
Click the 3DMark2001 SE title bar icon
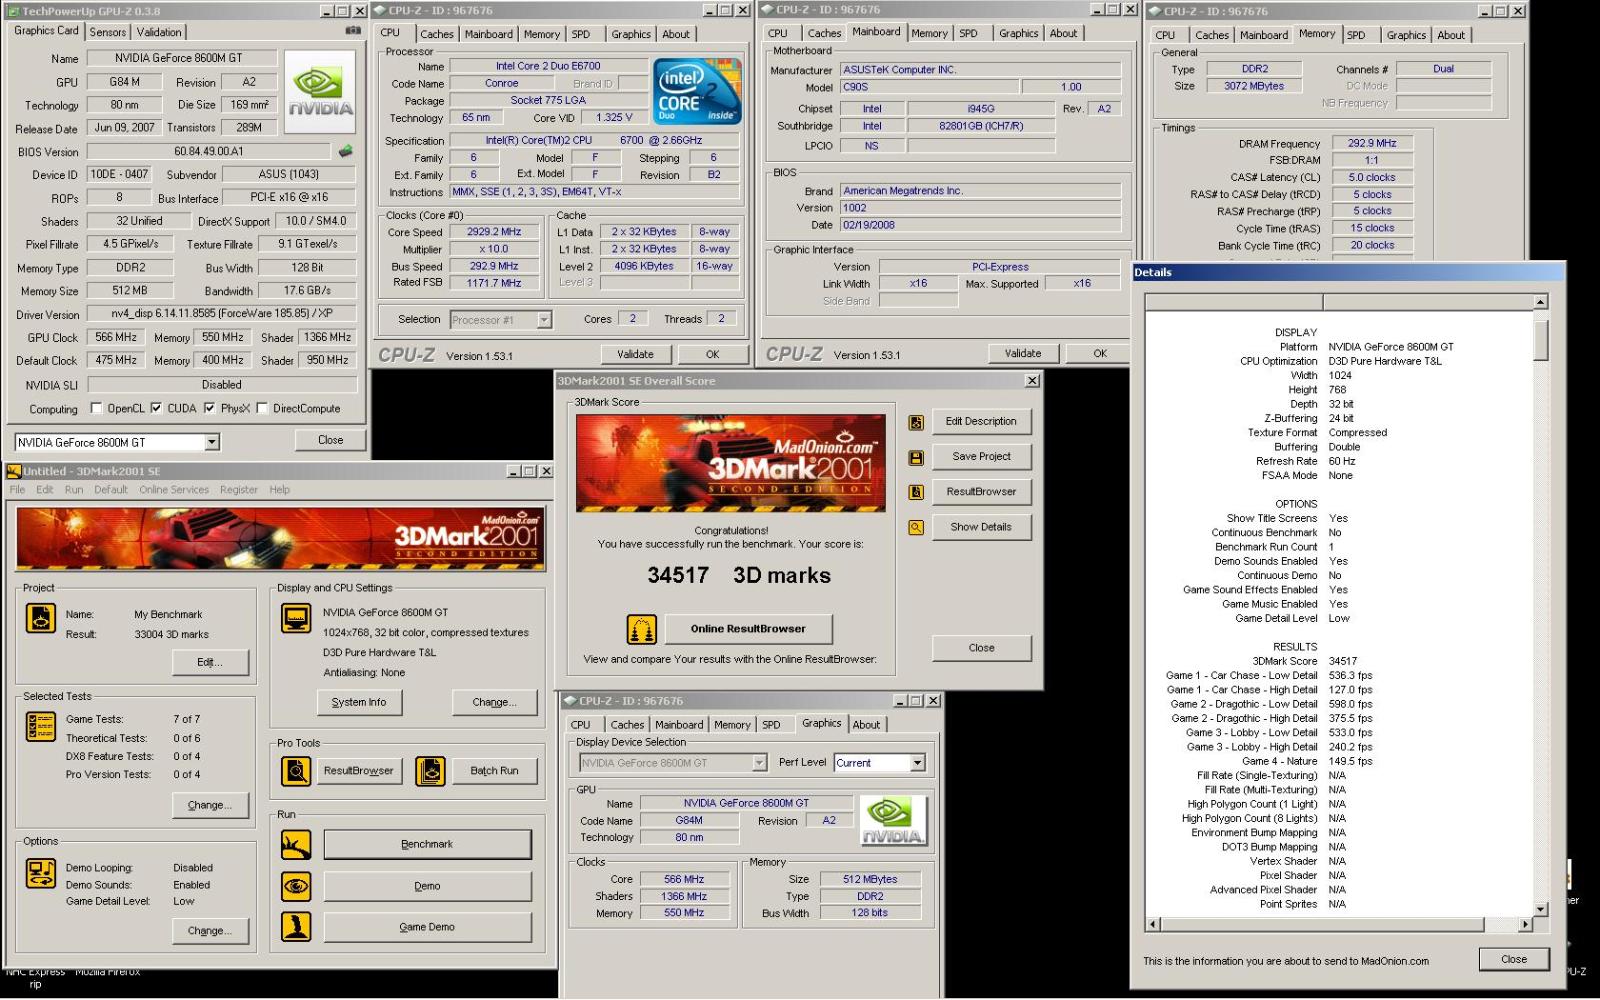(x=14, y=471)
